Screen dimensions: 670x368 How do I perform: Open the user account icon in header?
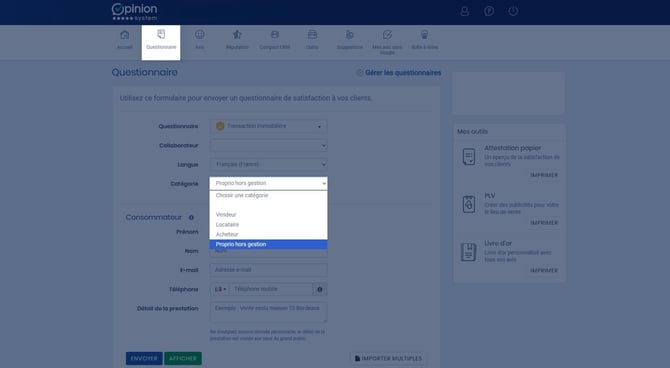[464, 12]
